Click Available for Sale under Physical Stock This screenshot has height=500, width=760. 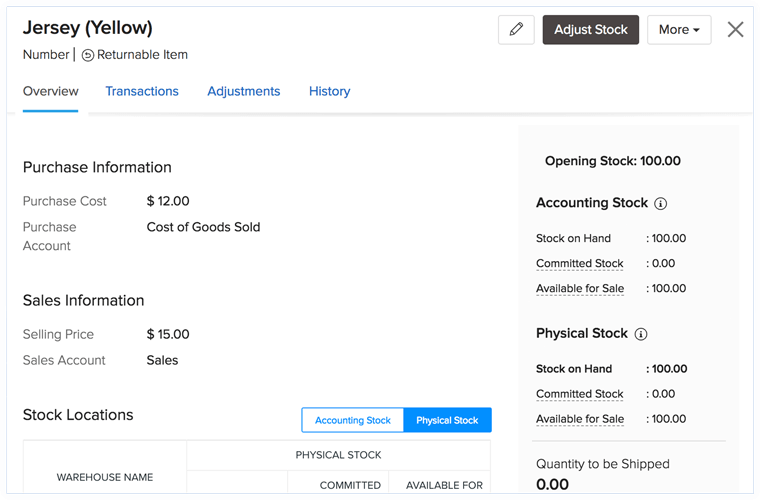pyautogui.click(x=580, y=419)
